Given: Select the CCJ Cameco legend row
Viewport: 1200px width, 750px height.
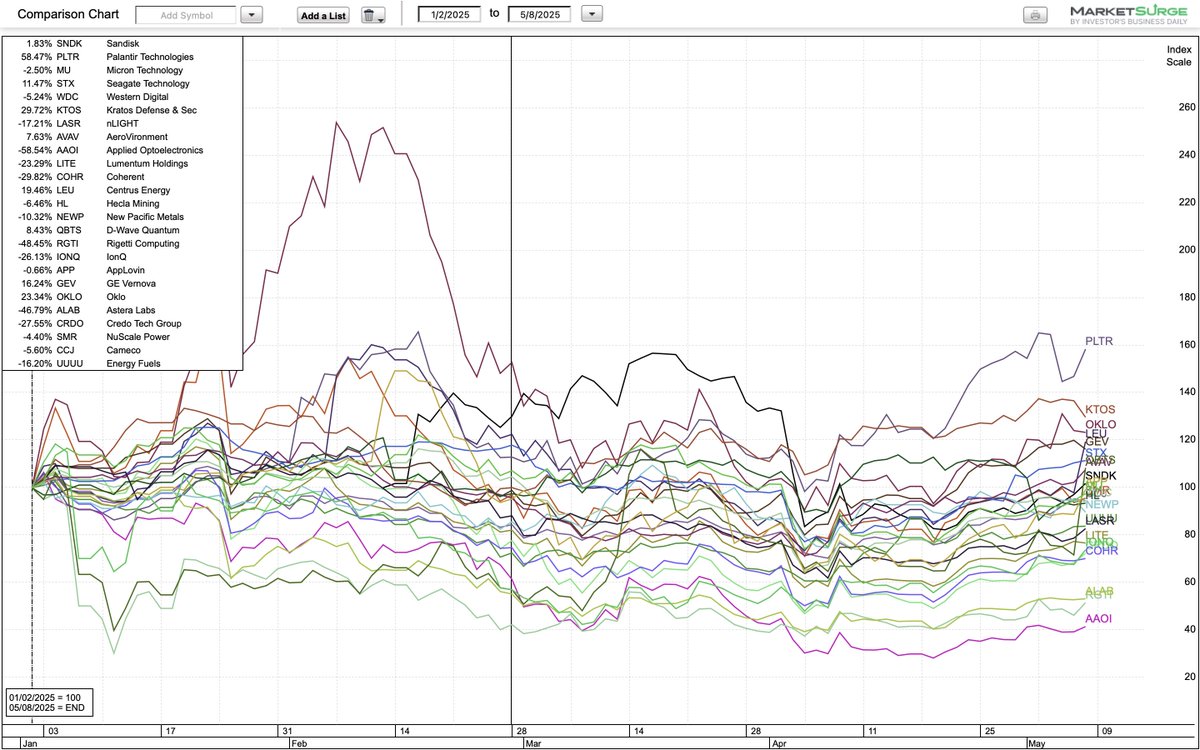Looking at the screenshot, I should (x=121, y=350).
